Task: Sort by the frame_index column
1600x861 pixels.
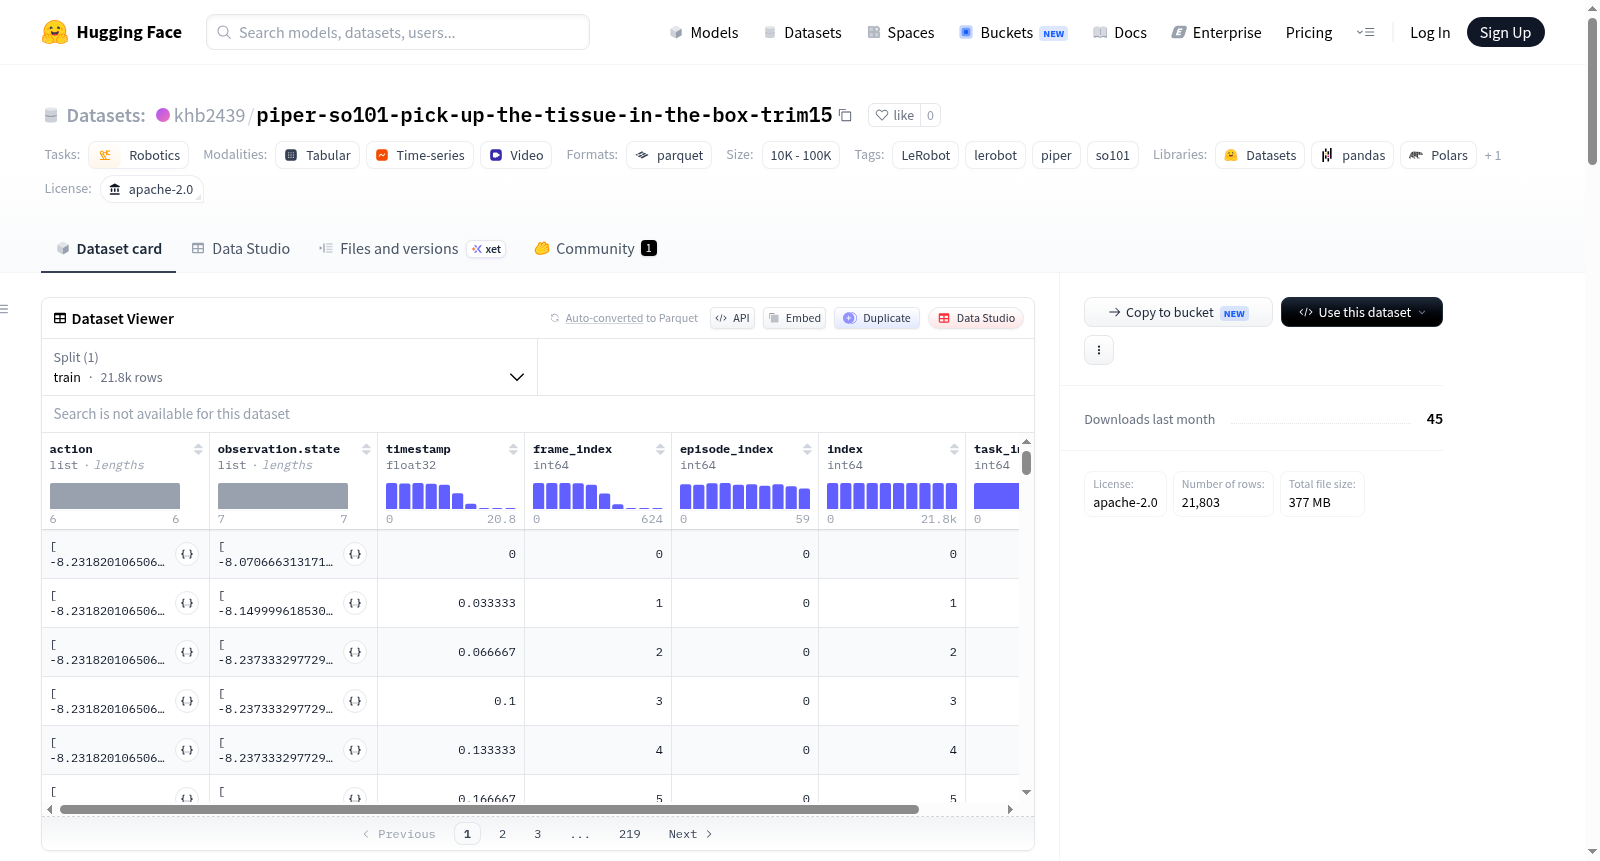Action: coord(660,449)
